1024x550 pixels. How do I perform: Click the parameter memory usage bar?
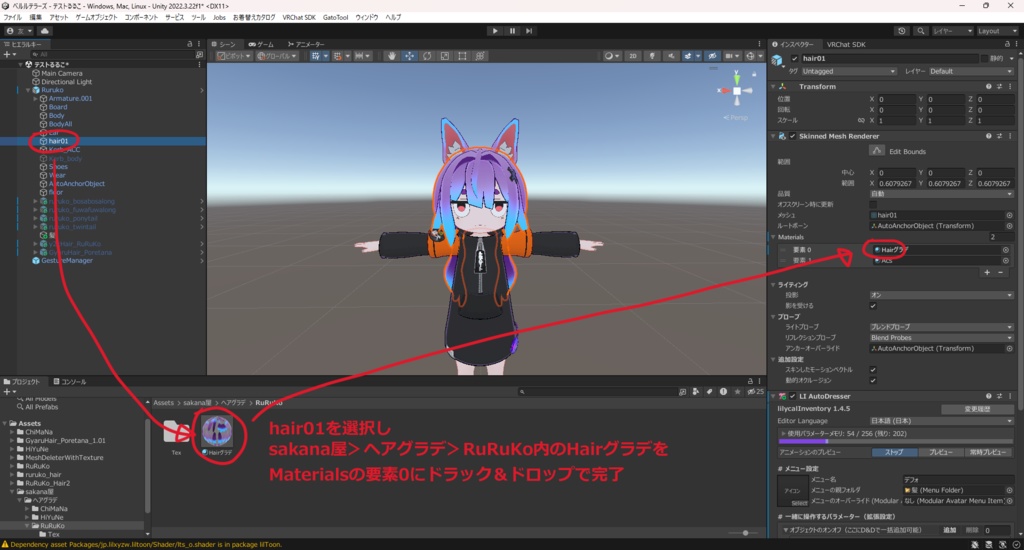pos(895,441)
